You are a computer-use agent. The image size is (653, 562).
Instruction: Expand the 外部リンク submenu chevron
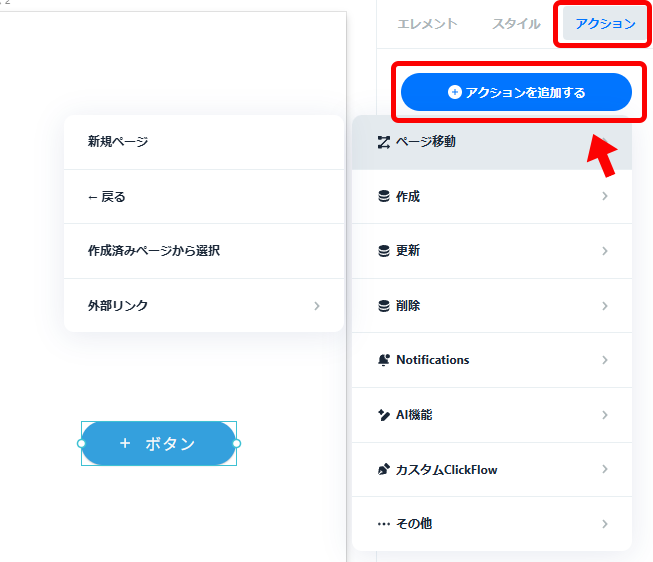pos(317,306)
